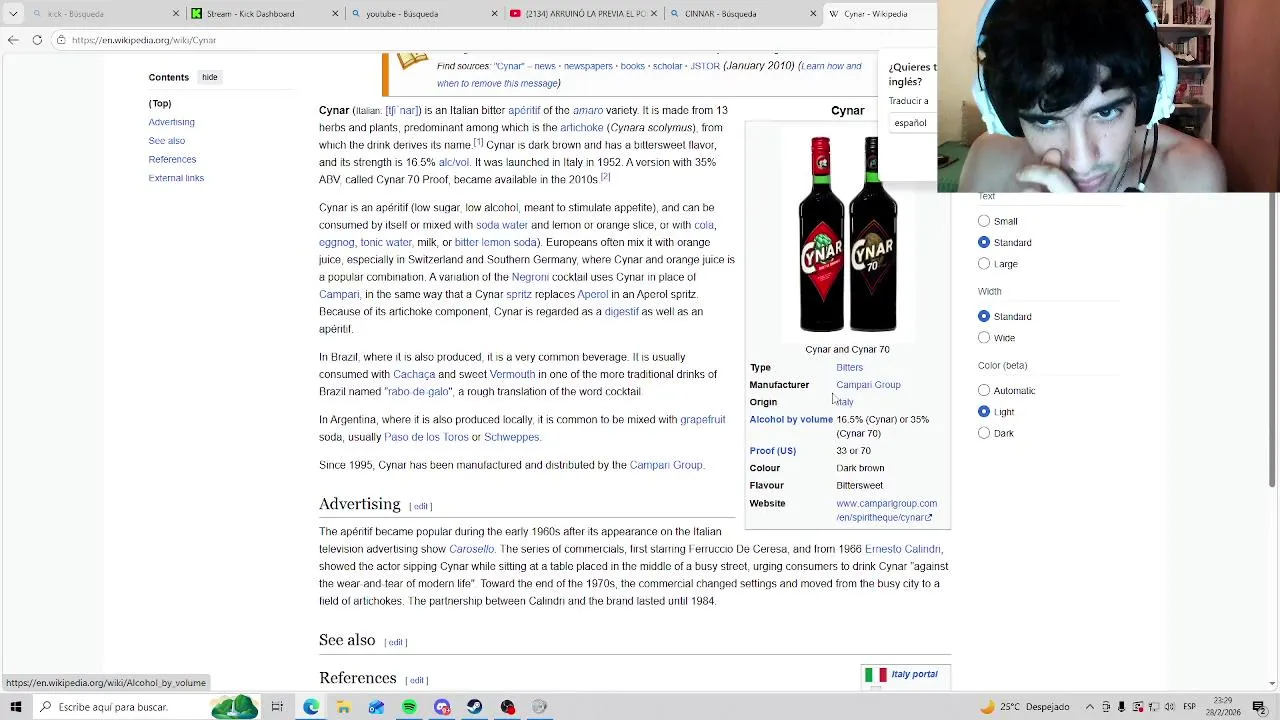Open File Explorer from the taskbar
1280x720 pixels.
tap(343, 707)
